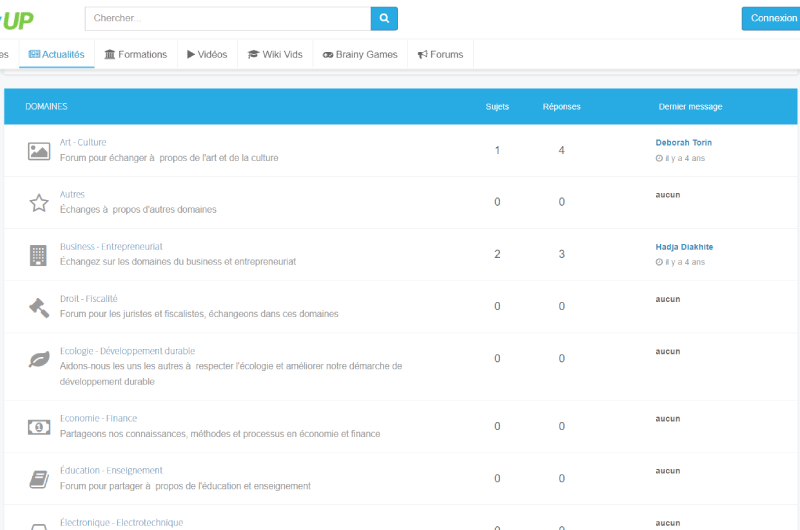
Task: Open the Brainy Games tab
Action: (x=360, y=54)
